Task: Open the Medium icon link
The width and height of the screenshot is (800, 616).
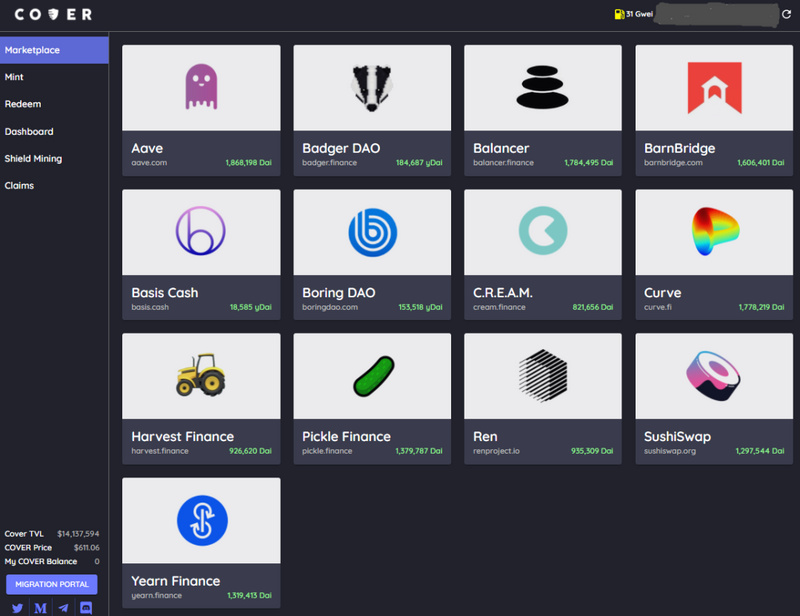Action: pyautogui.click(x=40, y=608)
